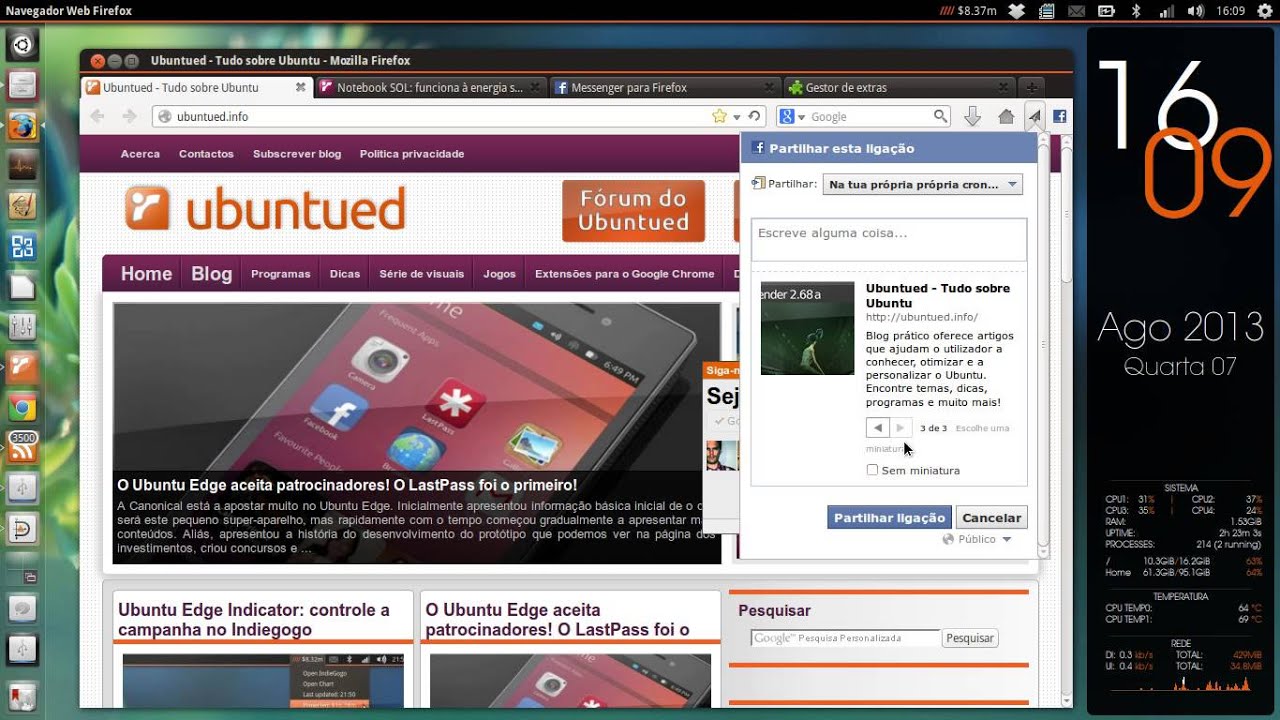Open Google Chrome from the launcher

click(x=22, y=408)
